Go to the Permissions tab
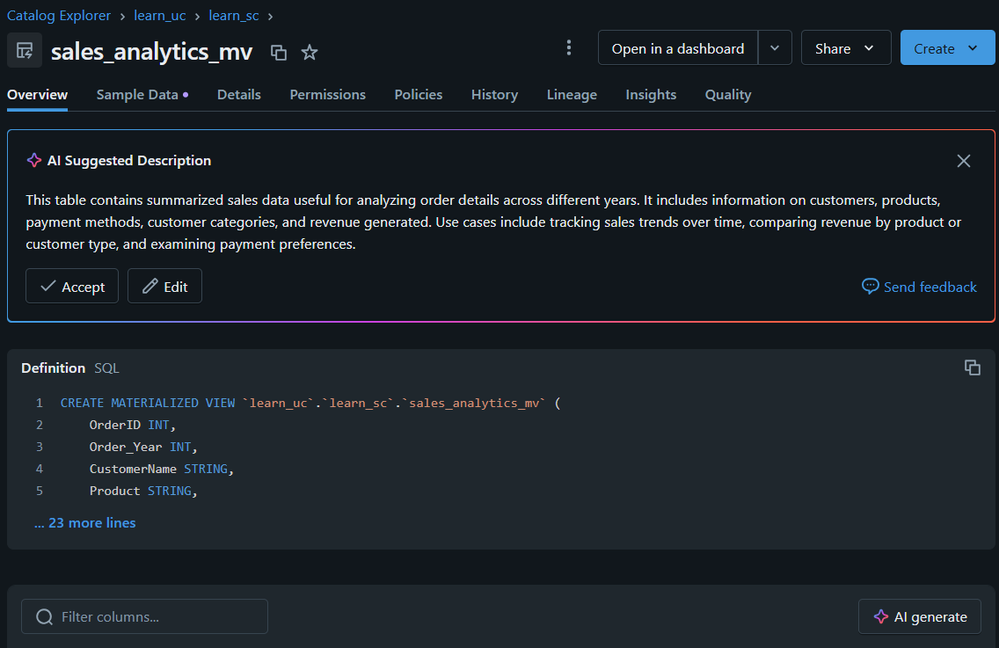999x648 pixels. [327, 95]
